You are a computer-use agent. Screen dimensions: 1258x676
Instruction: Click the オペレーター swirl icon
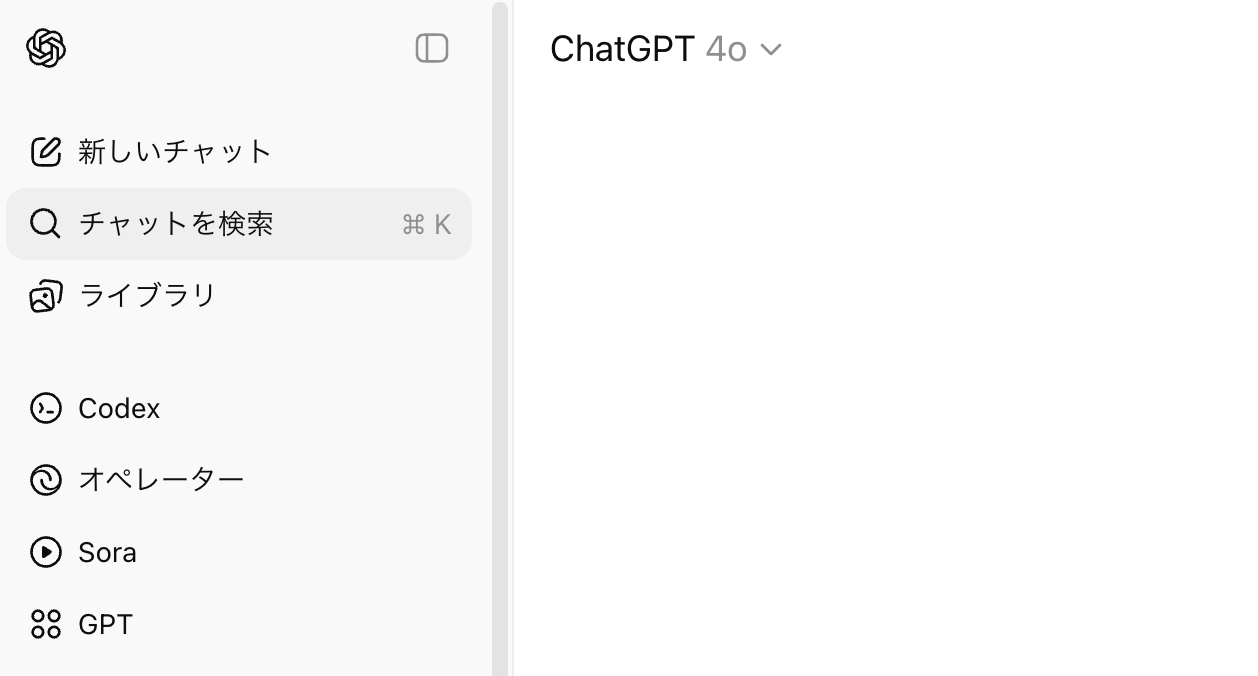(46, 480)
